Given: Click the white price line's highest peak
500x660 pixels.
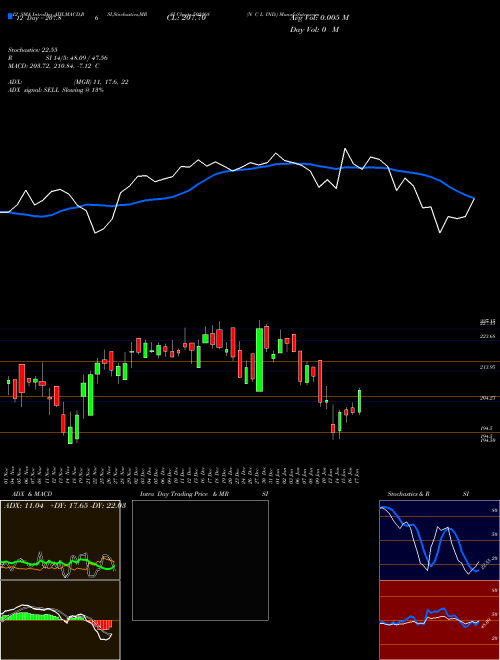Looking at the screenshot, I should click(x=346, y=149).
